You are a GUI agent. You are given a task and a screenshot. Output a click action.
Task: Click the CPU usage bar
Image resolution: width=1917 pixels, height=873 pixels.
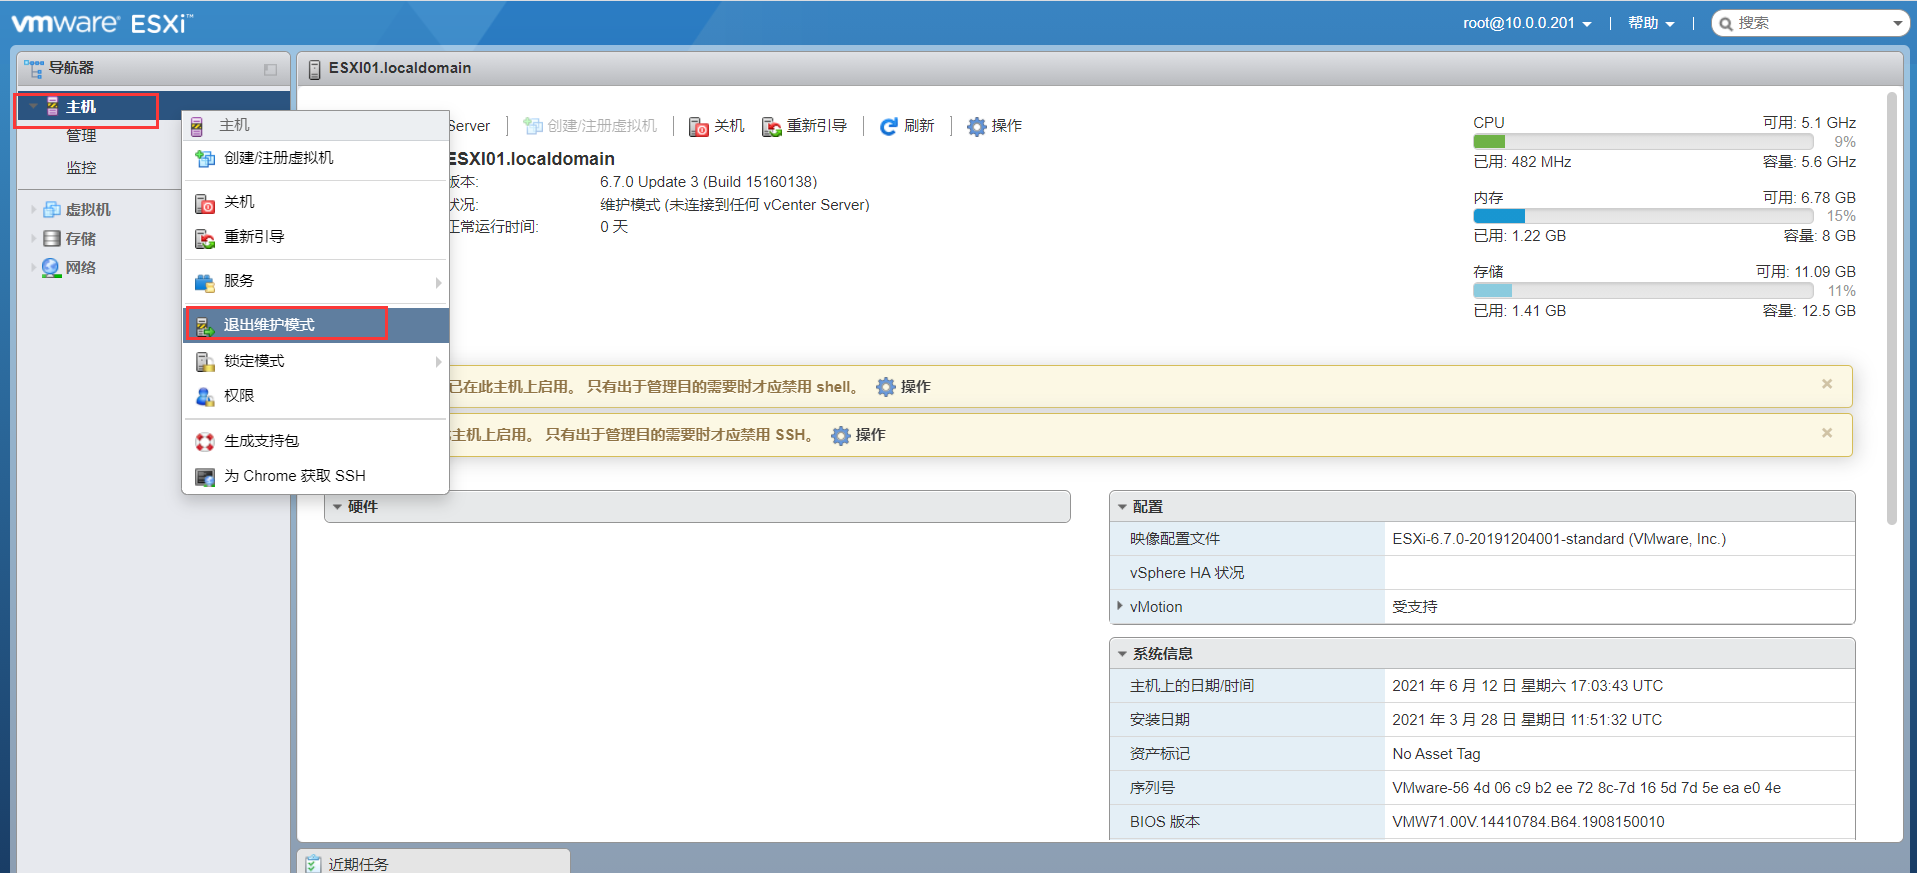pyautogui.click(x=1643, y=142)
